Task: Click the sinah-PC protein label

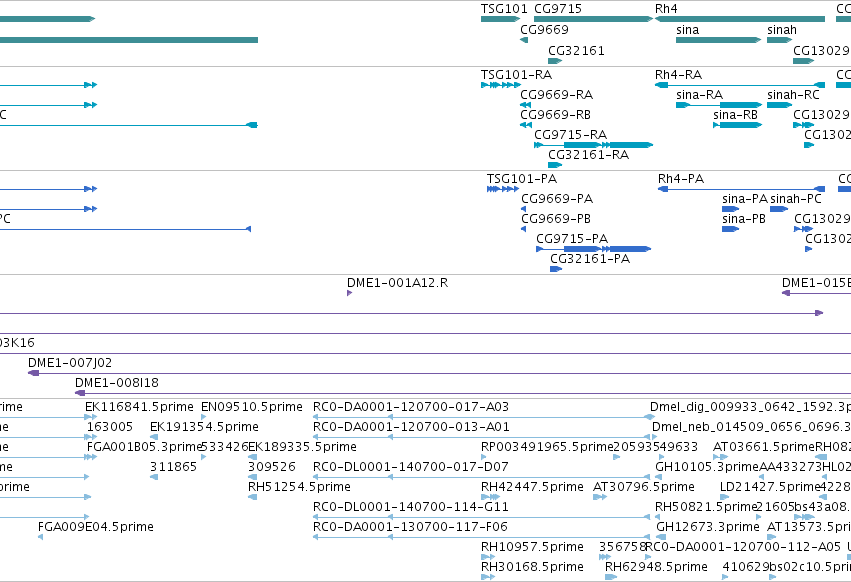Action: (x=796, y=199)
